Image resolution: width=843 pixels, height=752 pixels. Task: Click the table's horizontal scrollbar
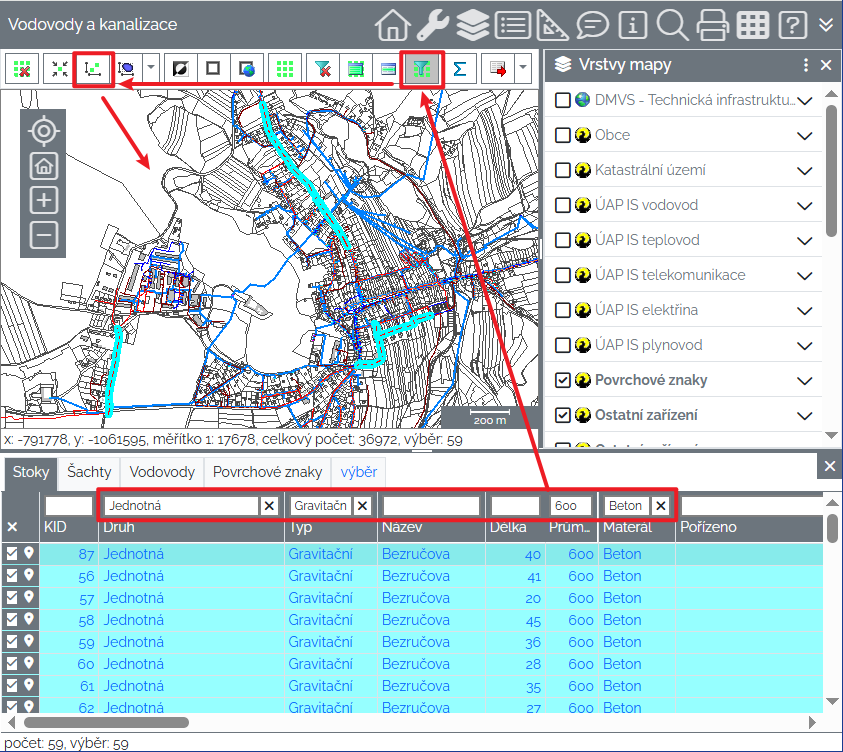pyautogui.click(x=106, y=721)
